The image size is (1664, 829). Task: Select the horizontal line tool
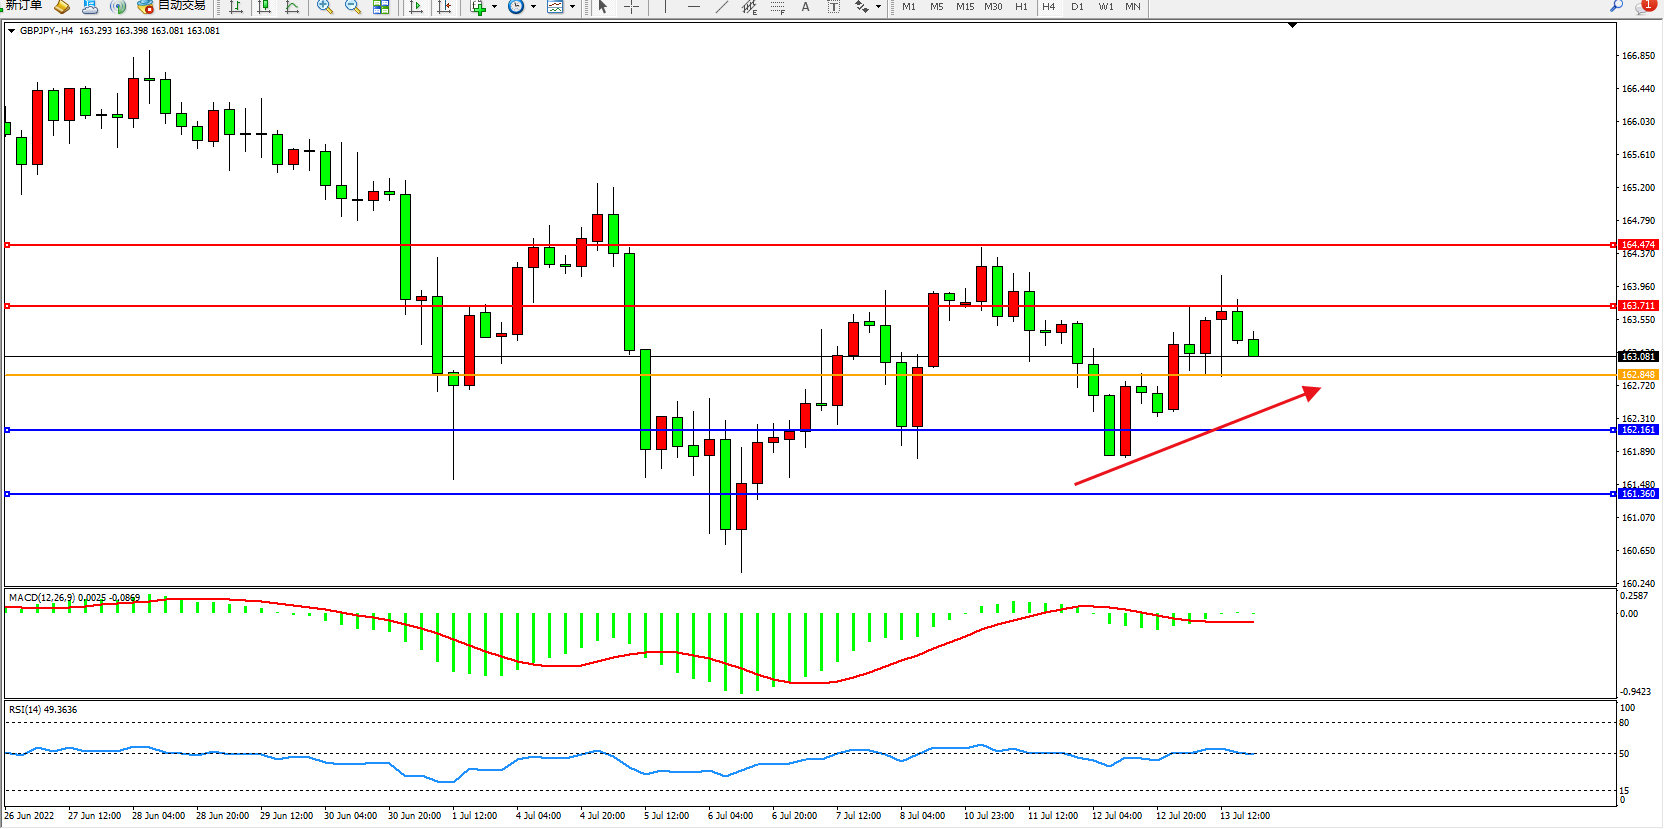tap(693, 7)
